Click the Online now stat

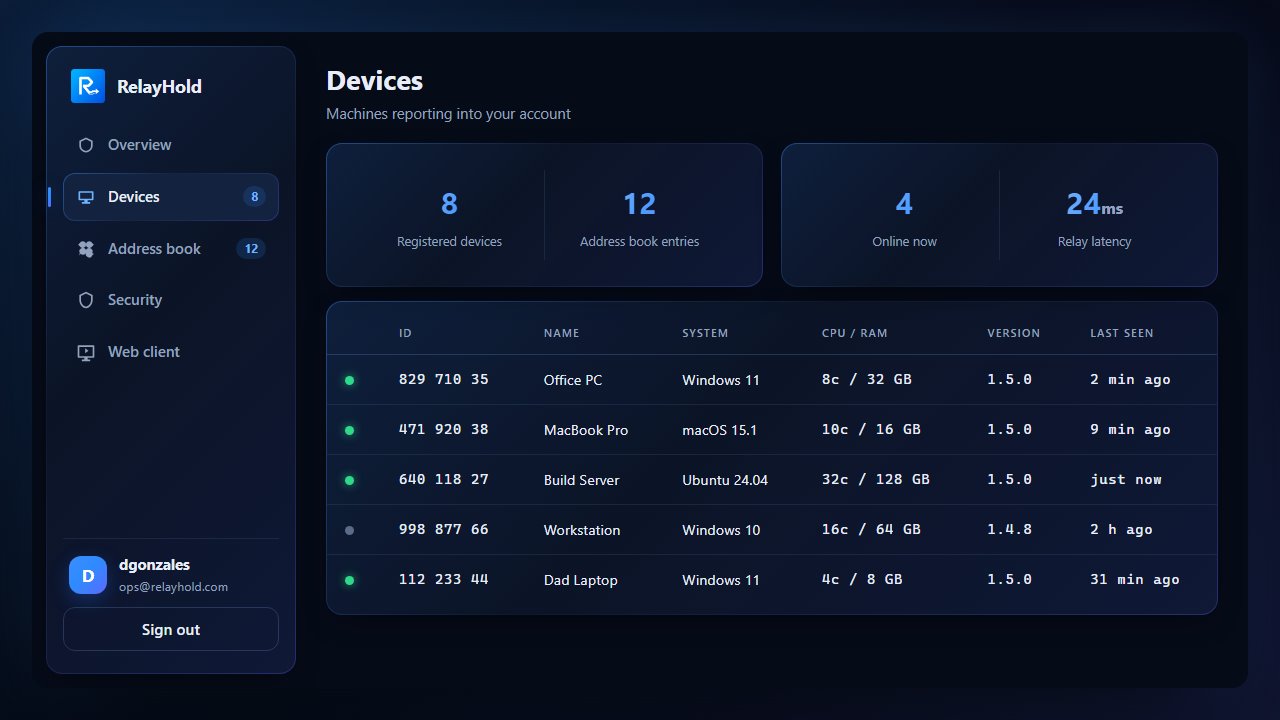pyautogui.click(x=904, y=216)
